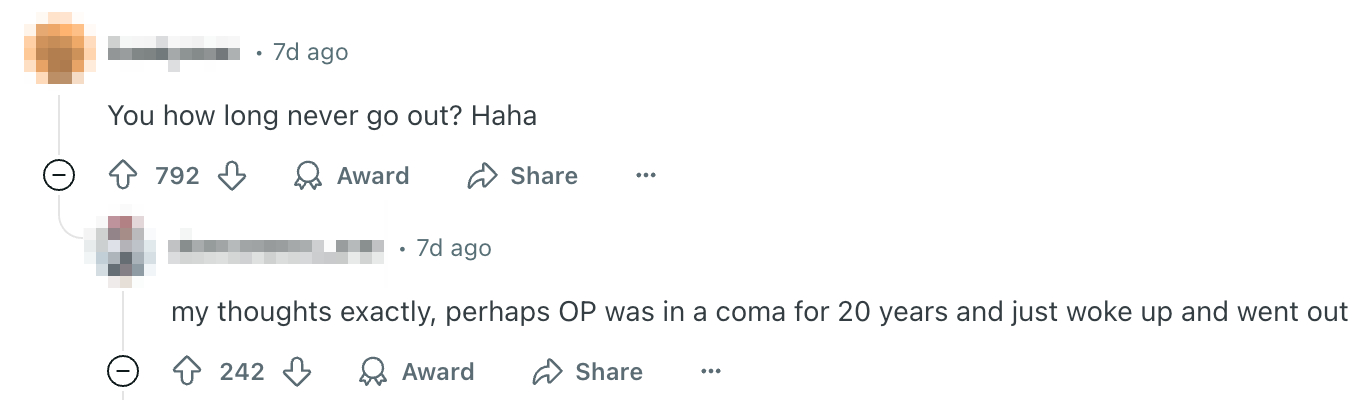Open the reply author's avatar
The height and width of the screenshot is (400, 1372).
coord(122,246)
